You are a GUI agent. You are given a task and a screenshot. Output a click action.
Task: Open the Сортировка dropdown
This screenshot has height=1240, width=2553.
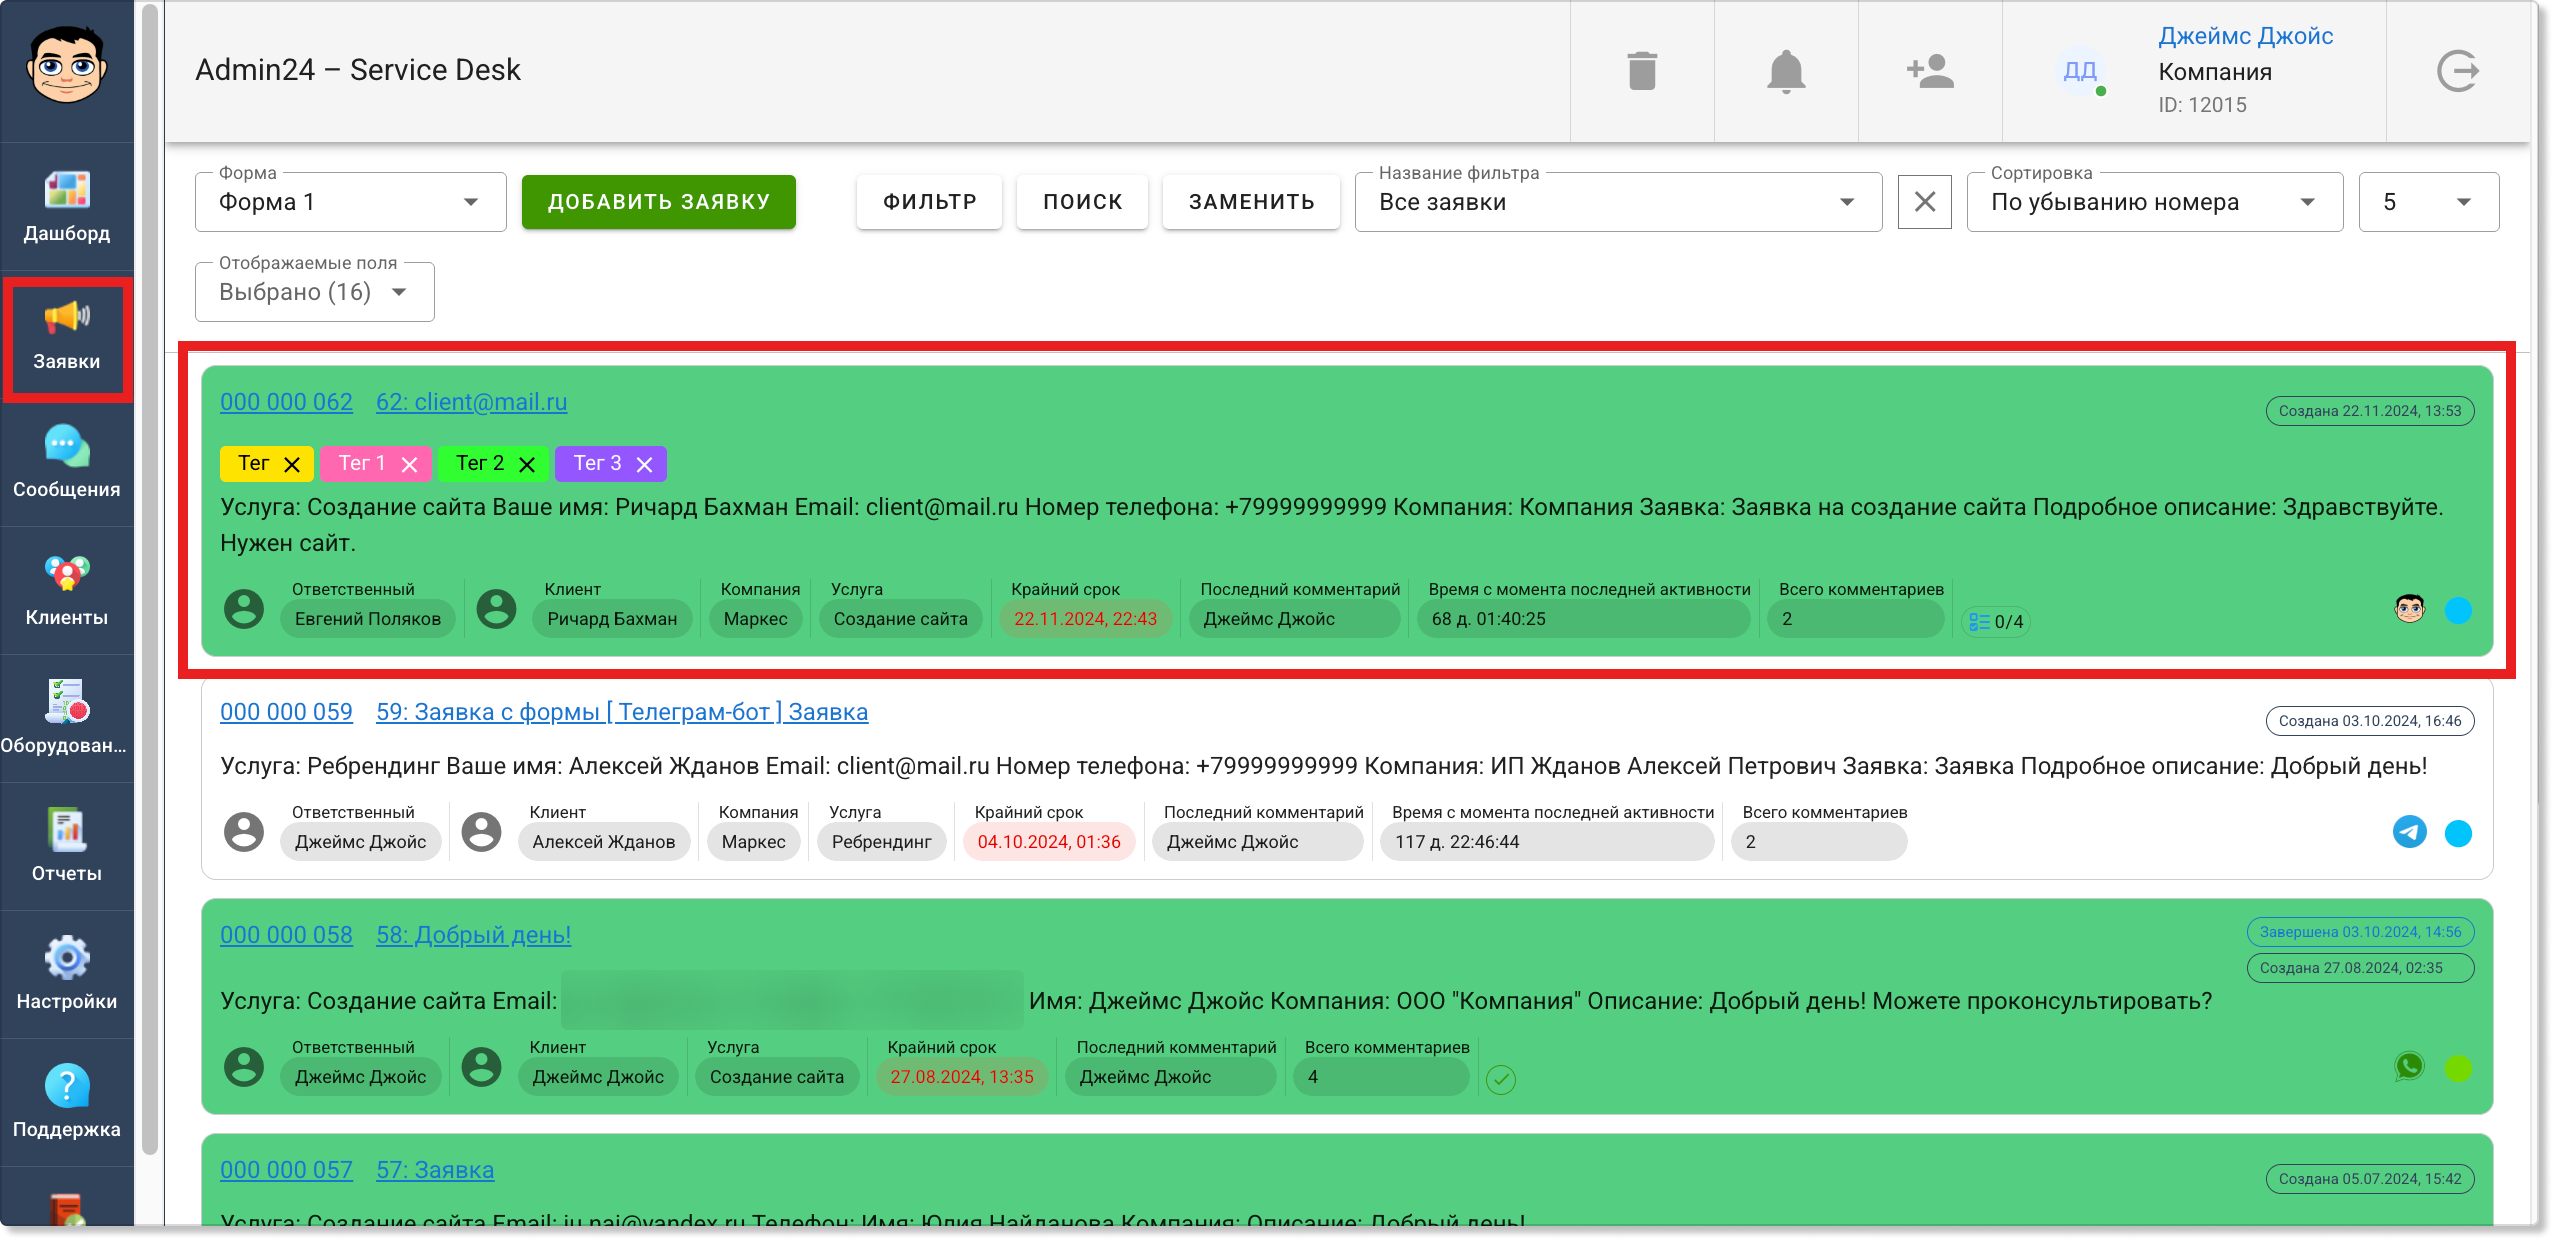coord(2154,202)
